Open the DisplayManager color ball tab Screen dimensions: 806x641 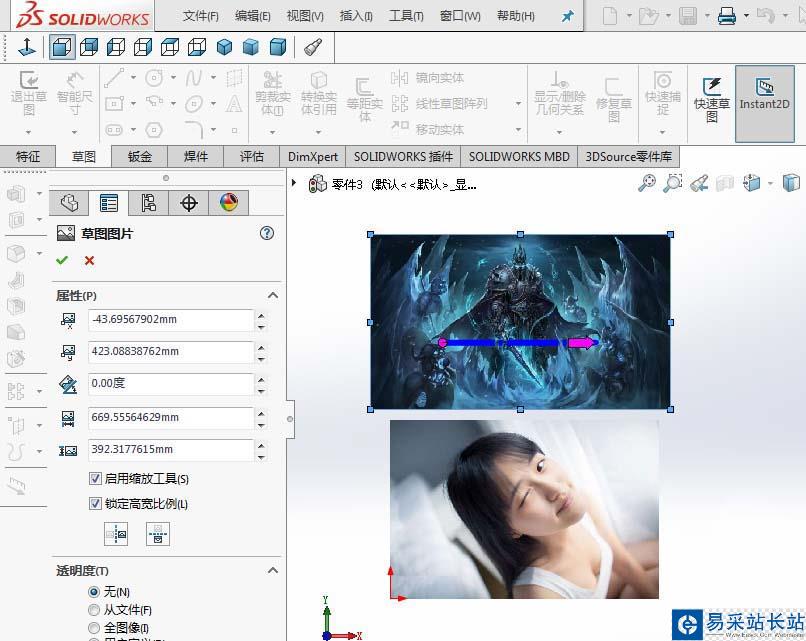pyautogui.click(x=229, y=203)
